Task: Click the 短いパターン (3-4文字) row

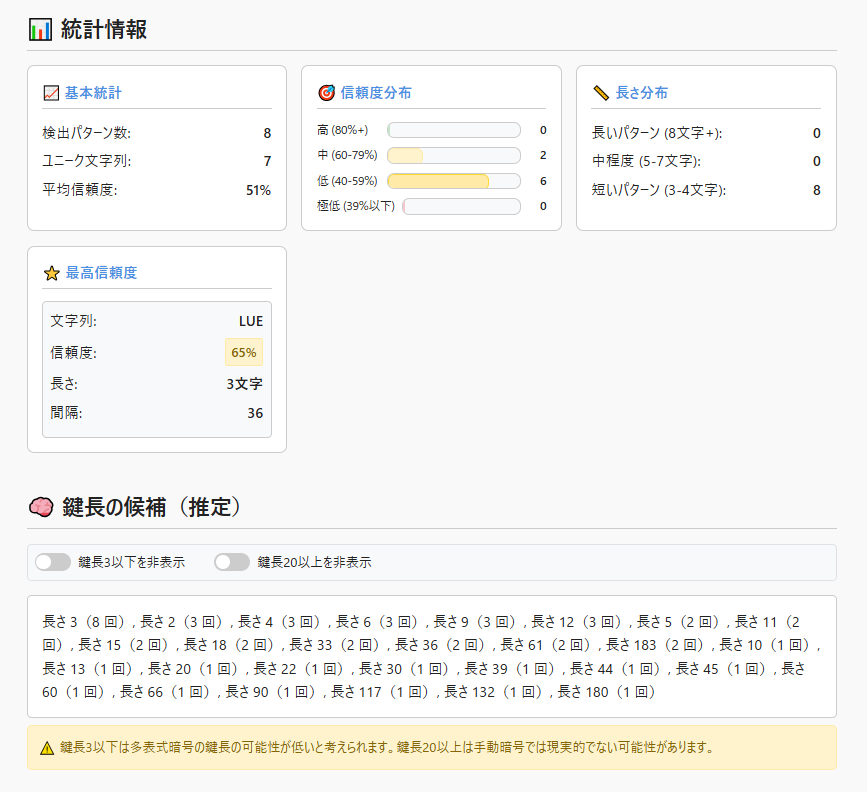Action: click(659, 190)
